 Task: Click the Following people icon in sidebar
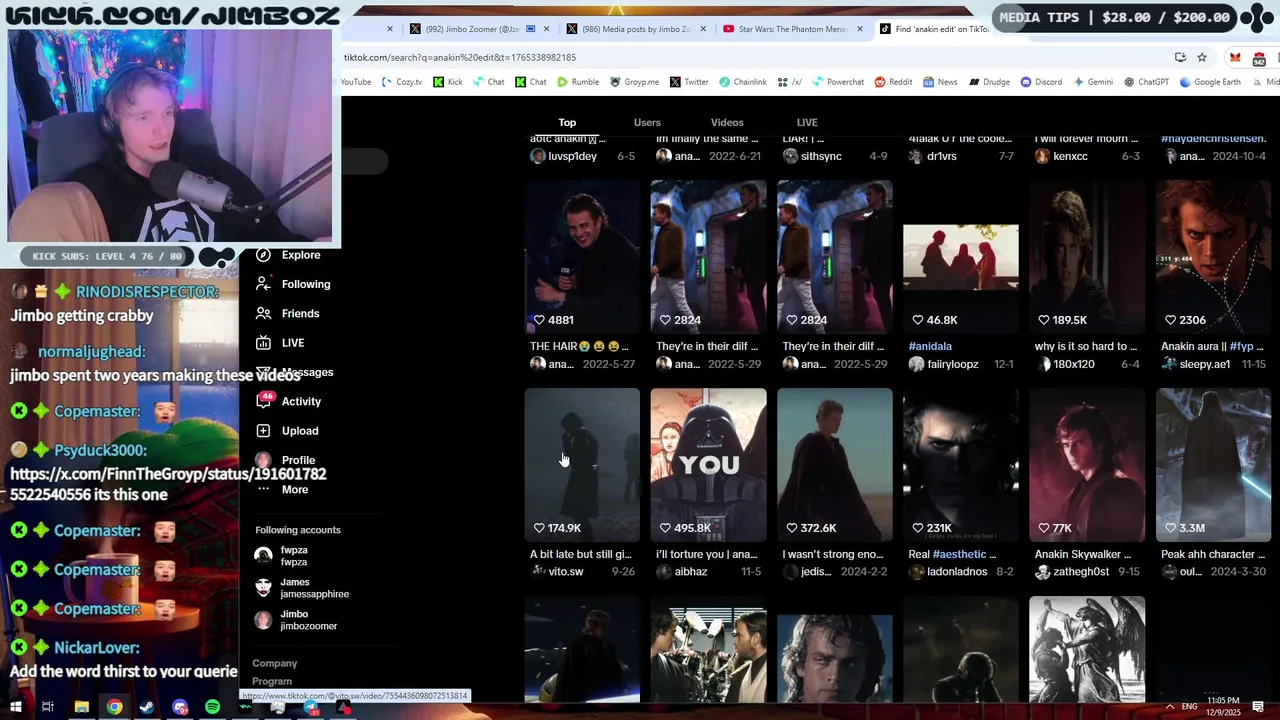263,284
